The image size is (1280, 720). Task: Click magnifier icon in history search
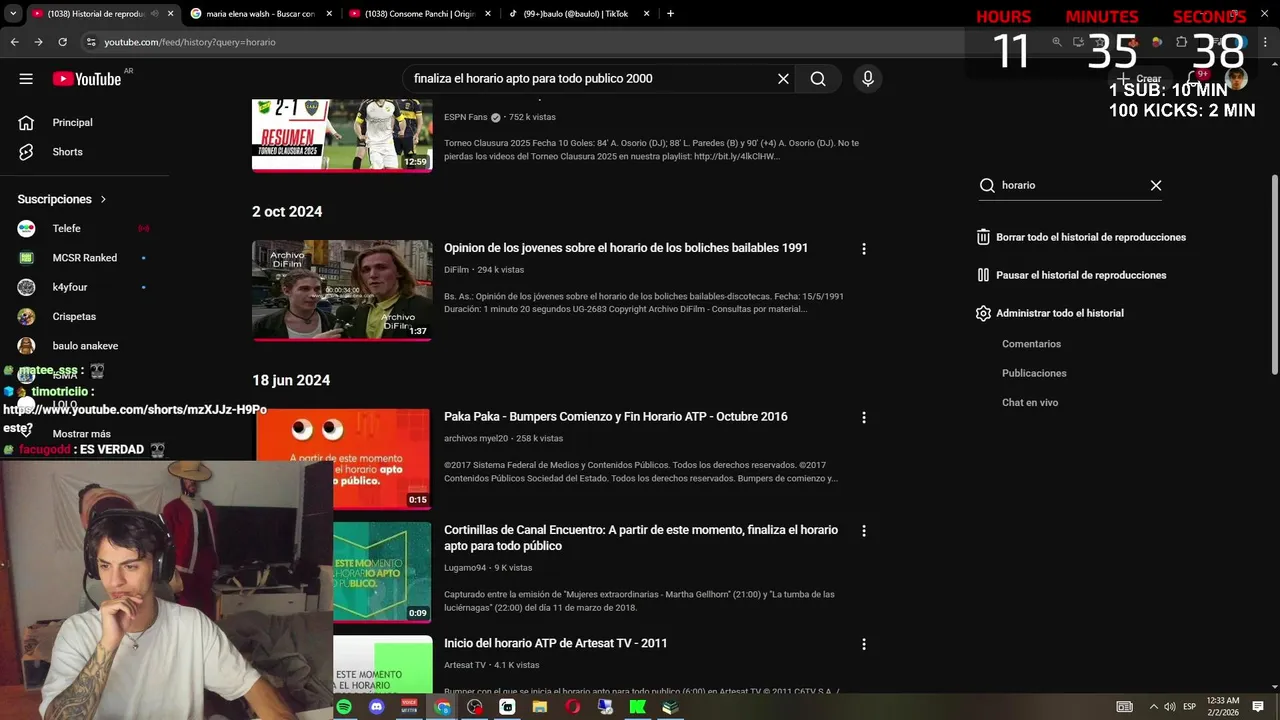[x=987, y=185]
